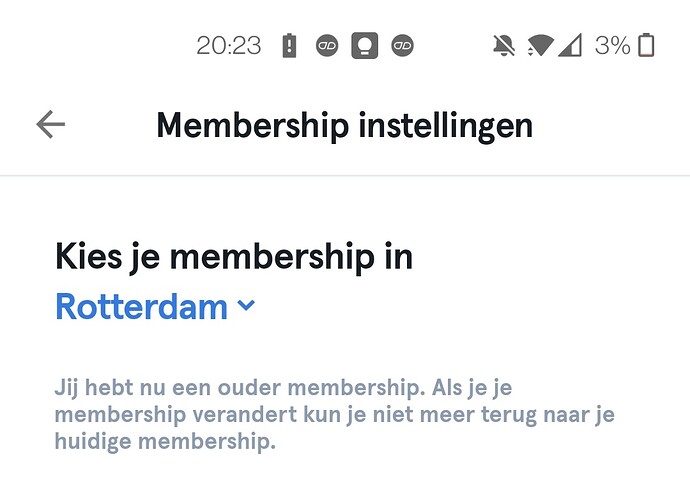Open the Rotterdam city dropdown
Image resolution: width=690 pixels, height=477 pixels.
(x=155, y=307)
